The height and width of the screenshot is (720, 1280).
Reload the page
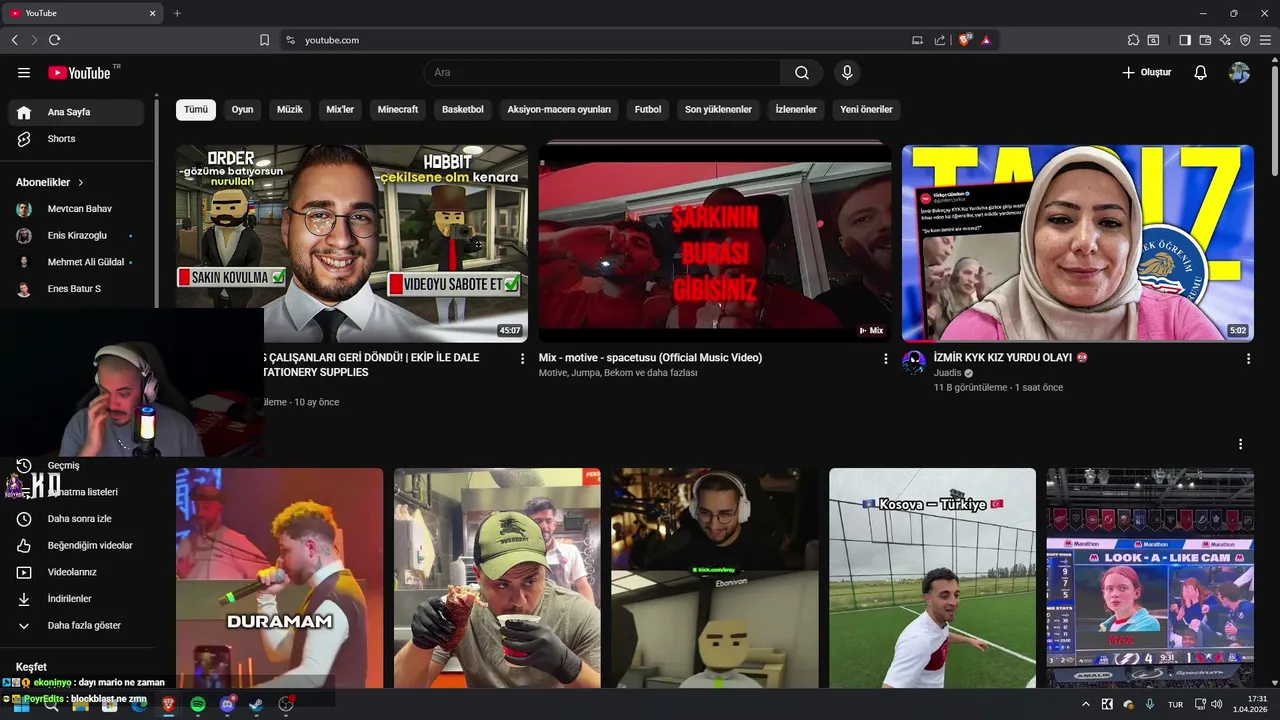pyautogui.click(x=54, y=40)
